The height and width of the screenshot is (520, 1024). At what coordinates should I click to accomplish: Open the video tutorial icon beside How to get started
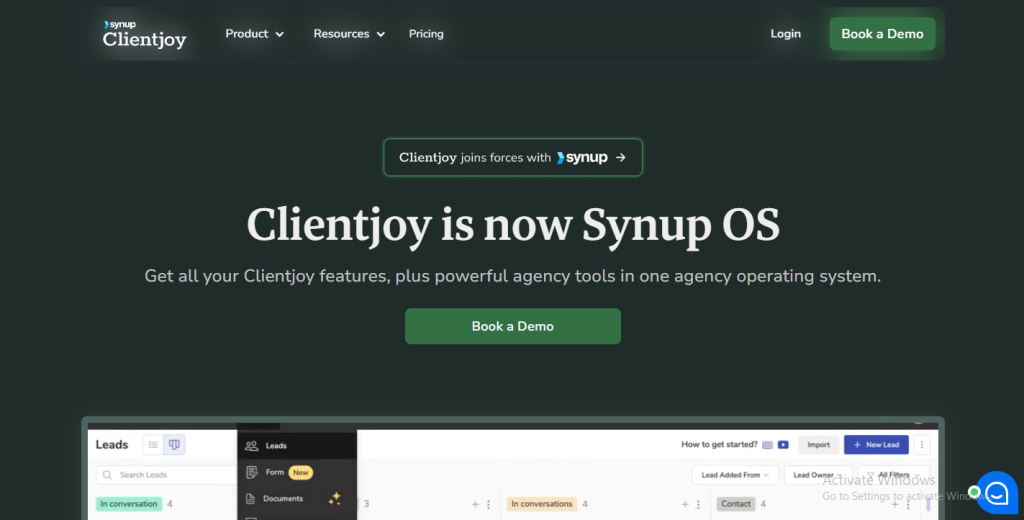click(x=783, y=445)
